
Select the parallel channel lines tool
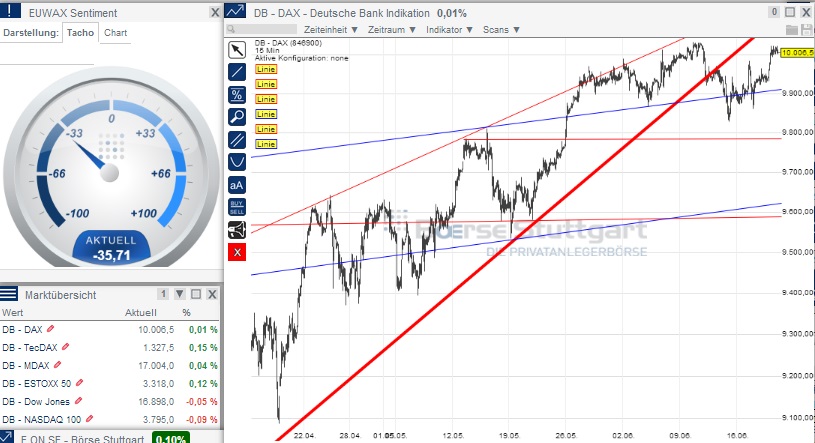point(237,140)
